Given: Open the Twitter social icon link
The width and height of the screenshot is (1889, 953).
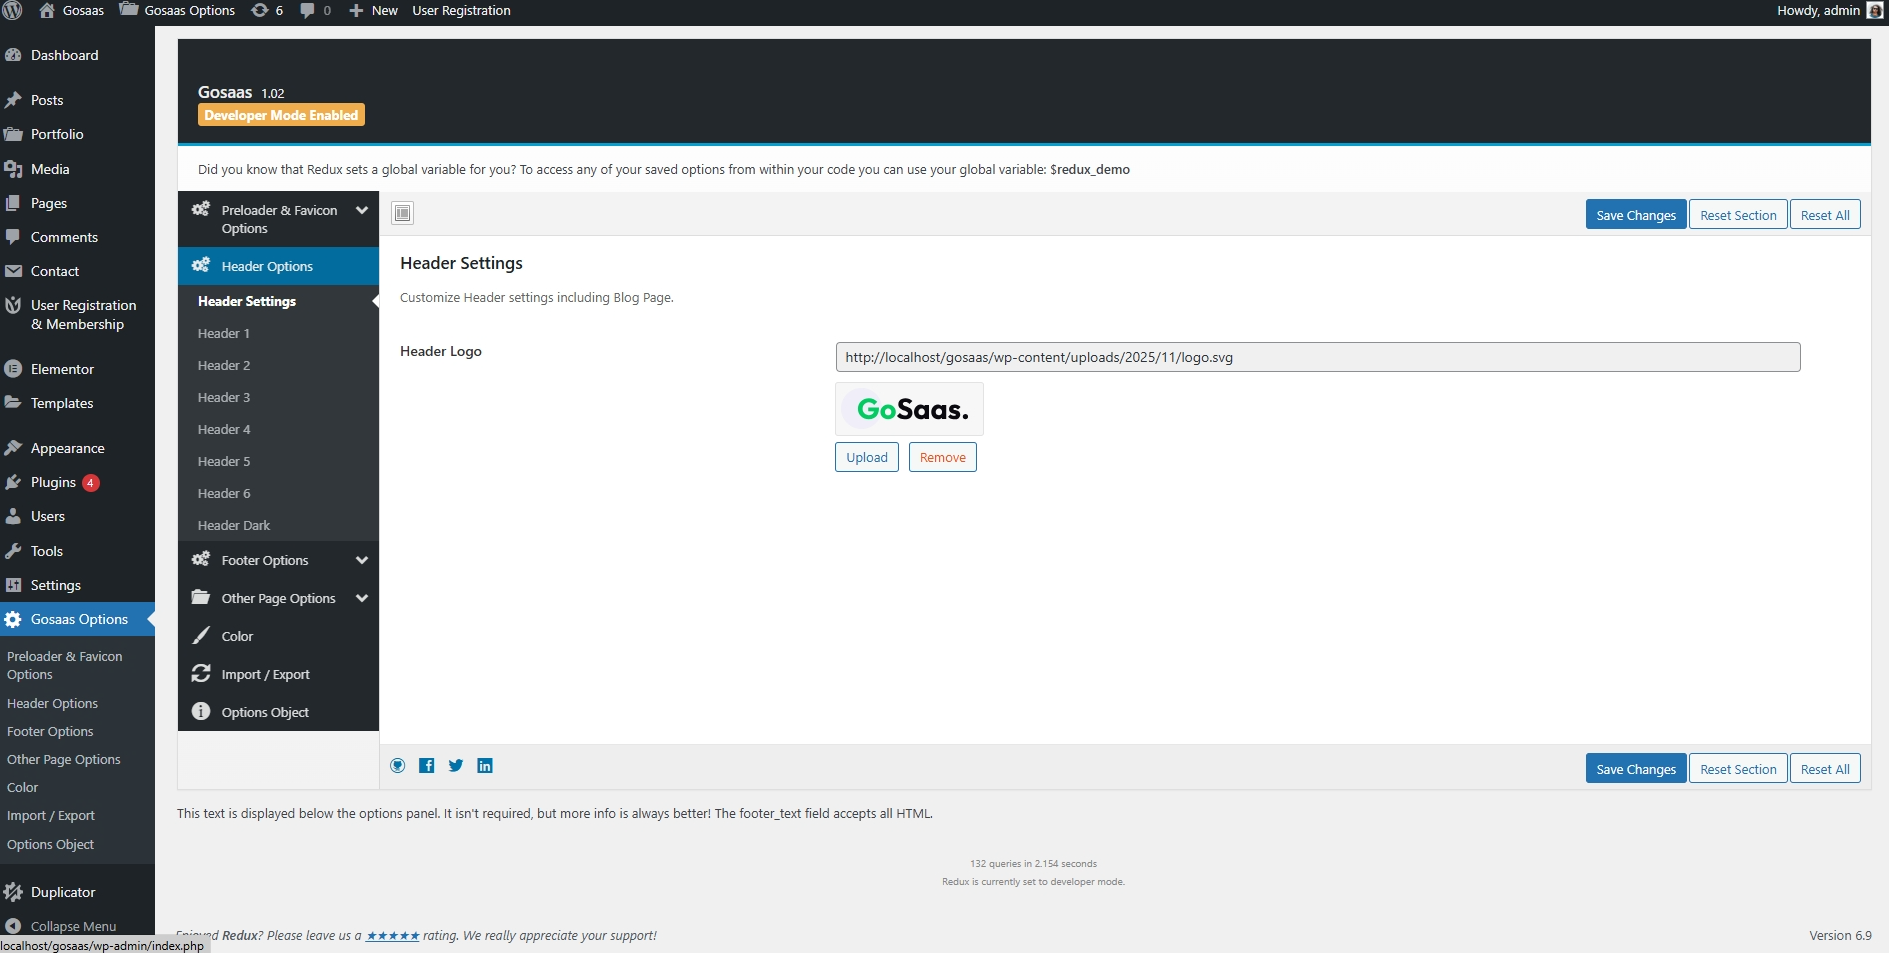Looking at the screenshot, I should pyautogui.click(x=456, y=766).
